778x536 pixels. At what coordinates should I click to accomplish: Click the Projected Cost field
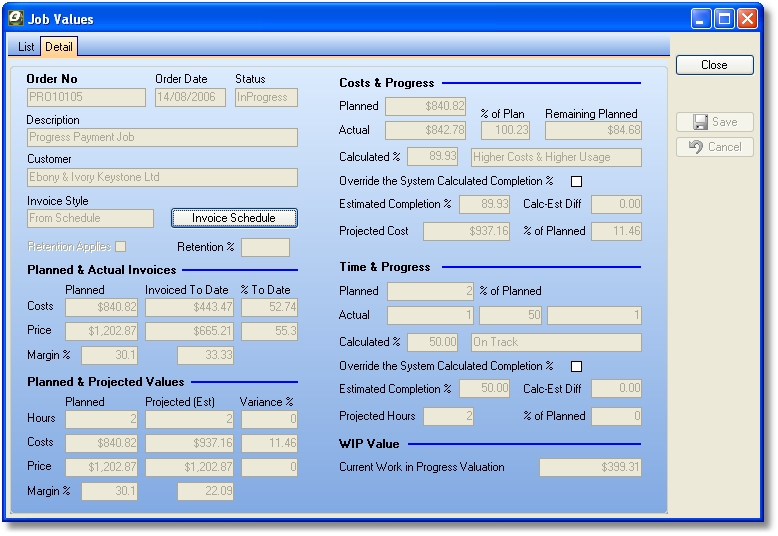point(467,232)
